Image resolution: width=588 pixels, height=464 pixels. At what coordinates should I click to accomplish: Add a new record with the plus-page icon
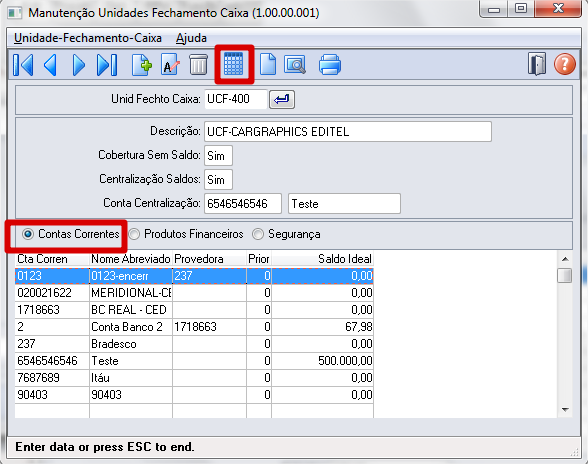pos(142,65)
